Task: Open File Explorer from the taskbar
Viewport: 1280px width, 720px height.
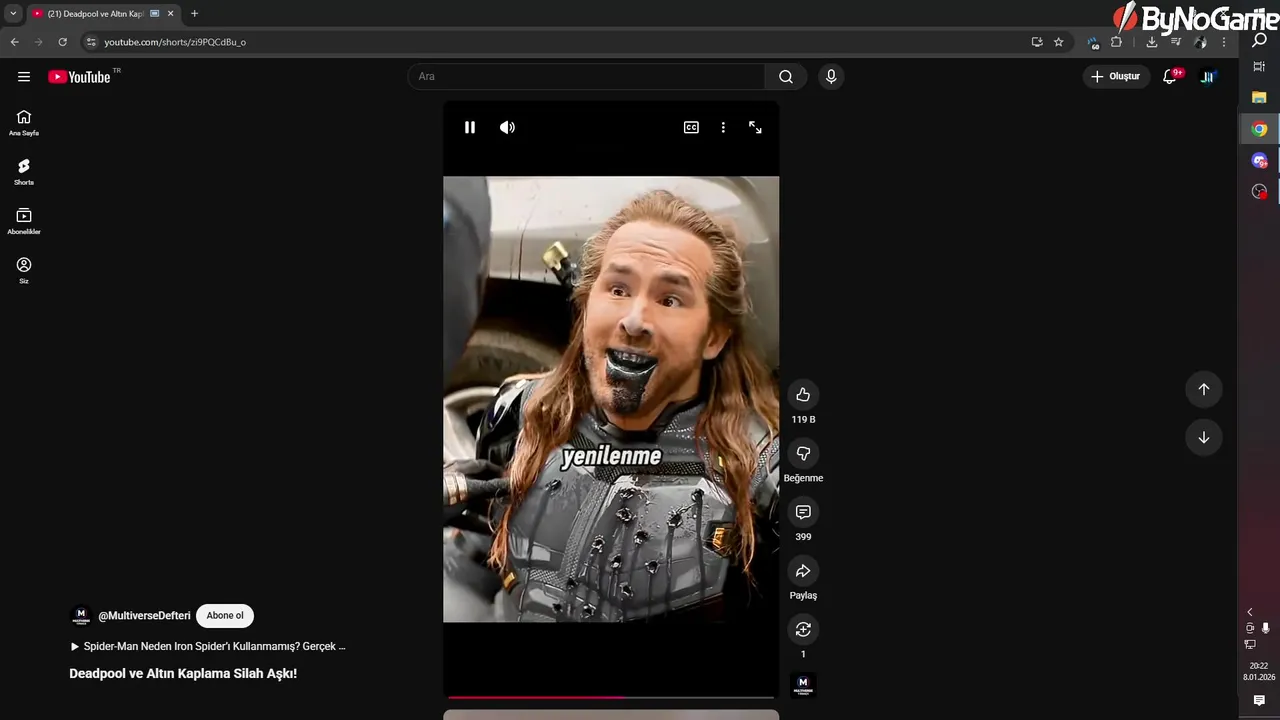Action: tap(1259, 97)
